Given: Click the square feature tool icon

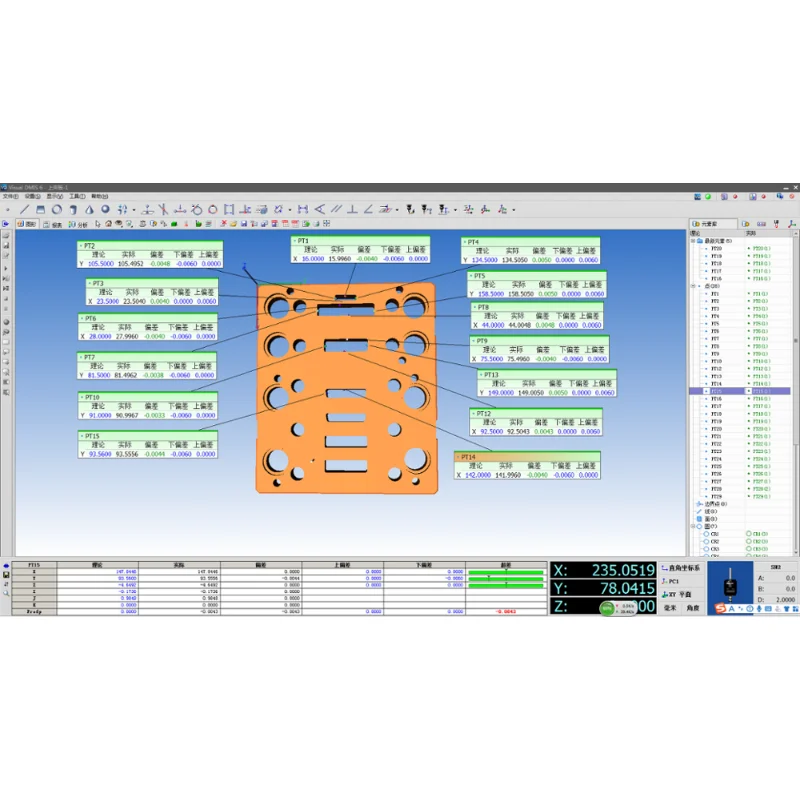Looking at the screenshot, I should [229, 209].
